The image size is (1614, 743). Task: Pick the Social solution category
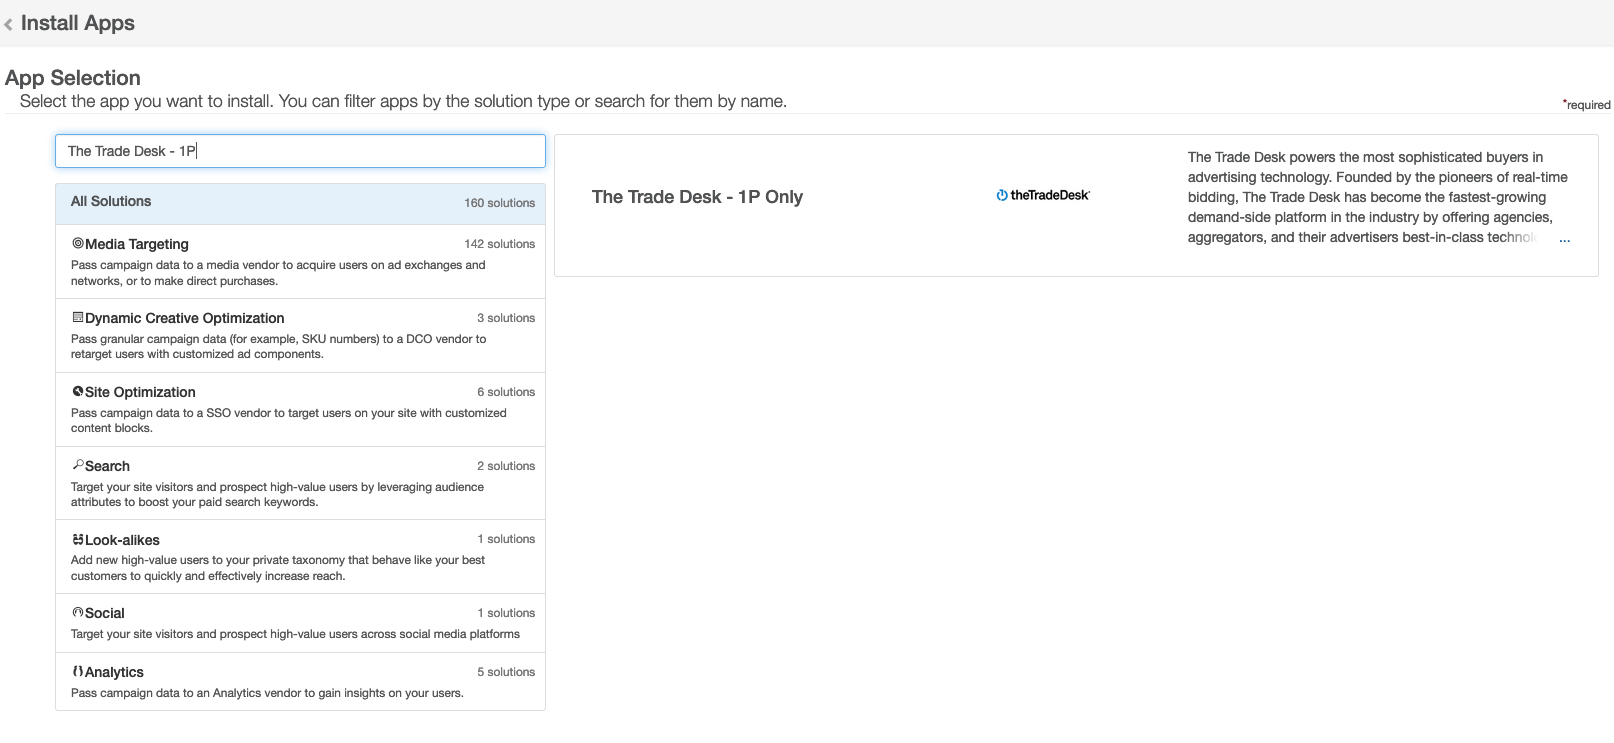[x=300, y=623]
